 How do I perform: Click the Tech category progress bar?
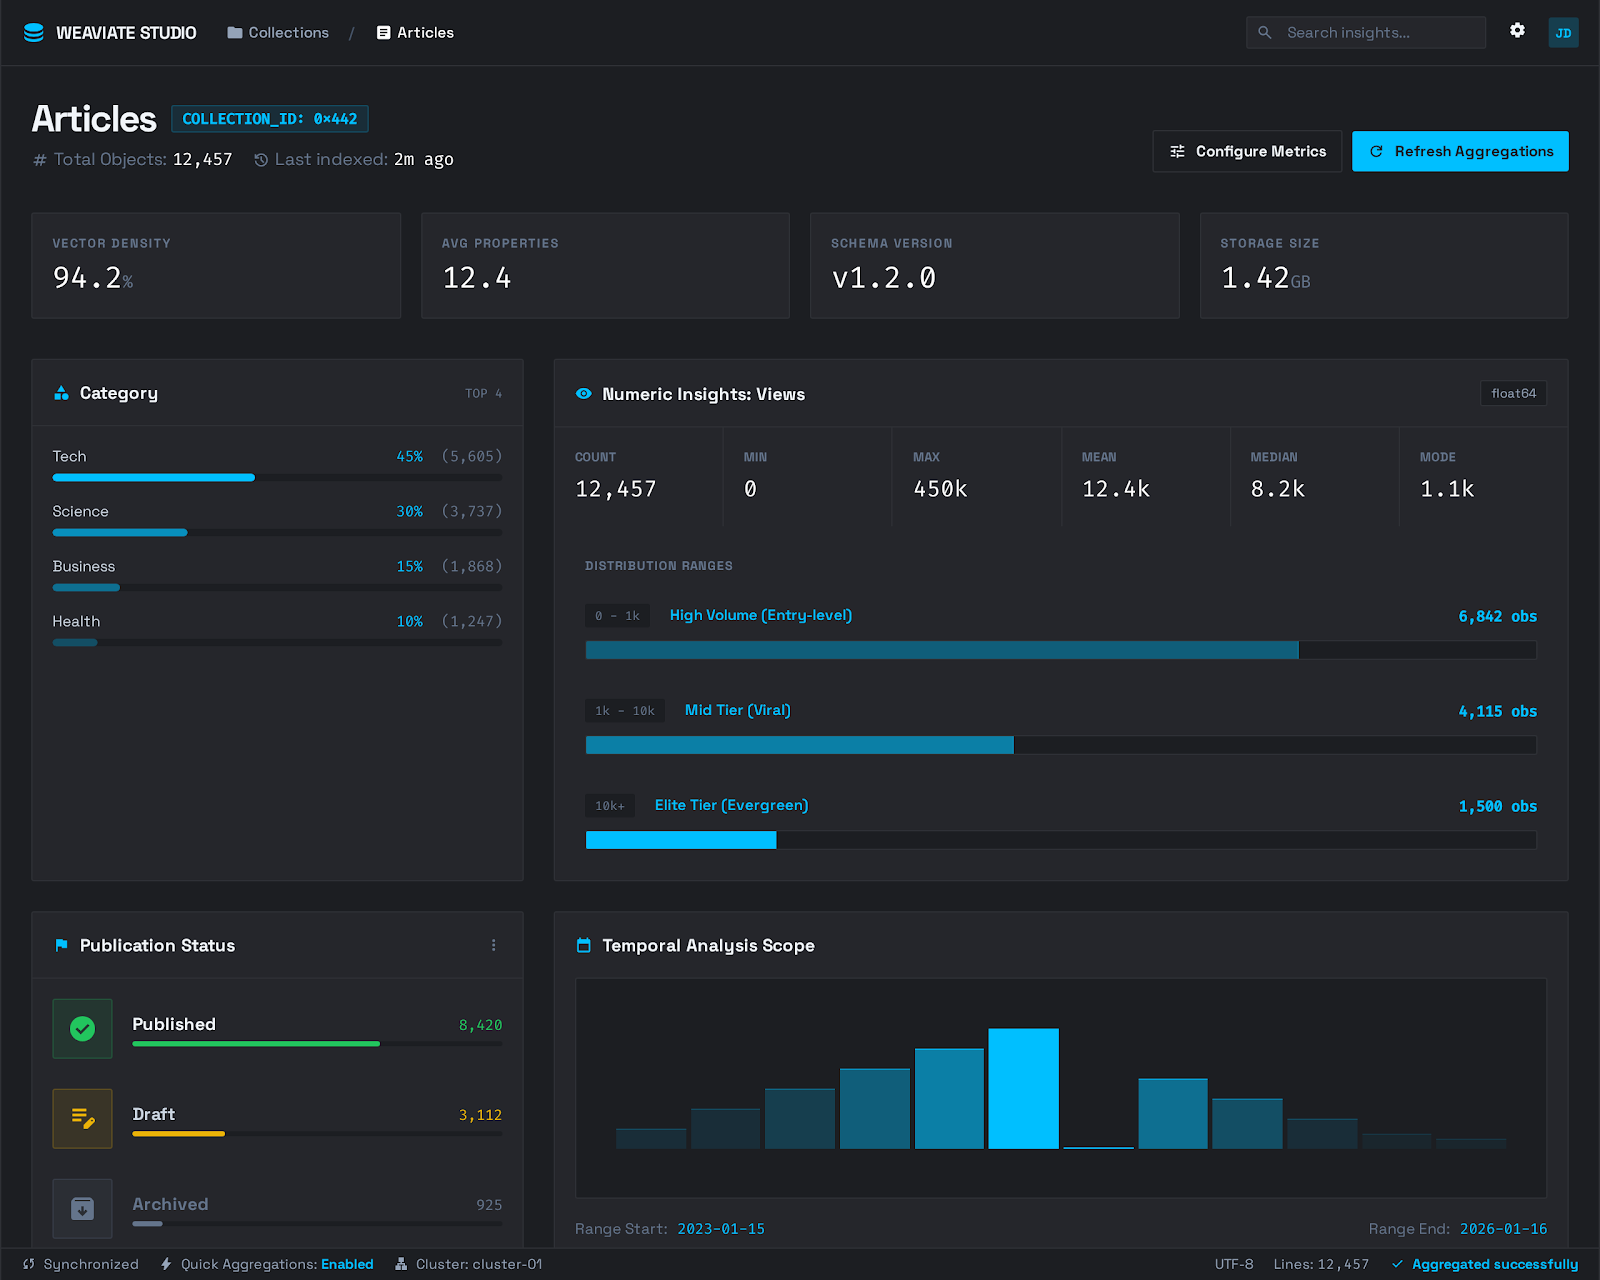click(277, 478)
